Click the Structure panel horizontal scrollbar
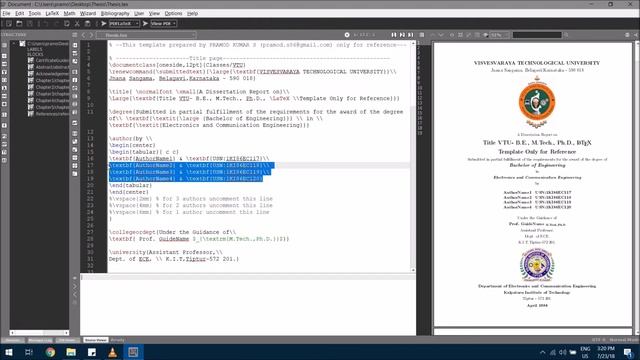 coord(40,333)
